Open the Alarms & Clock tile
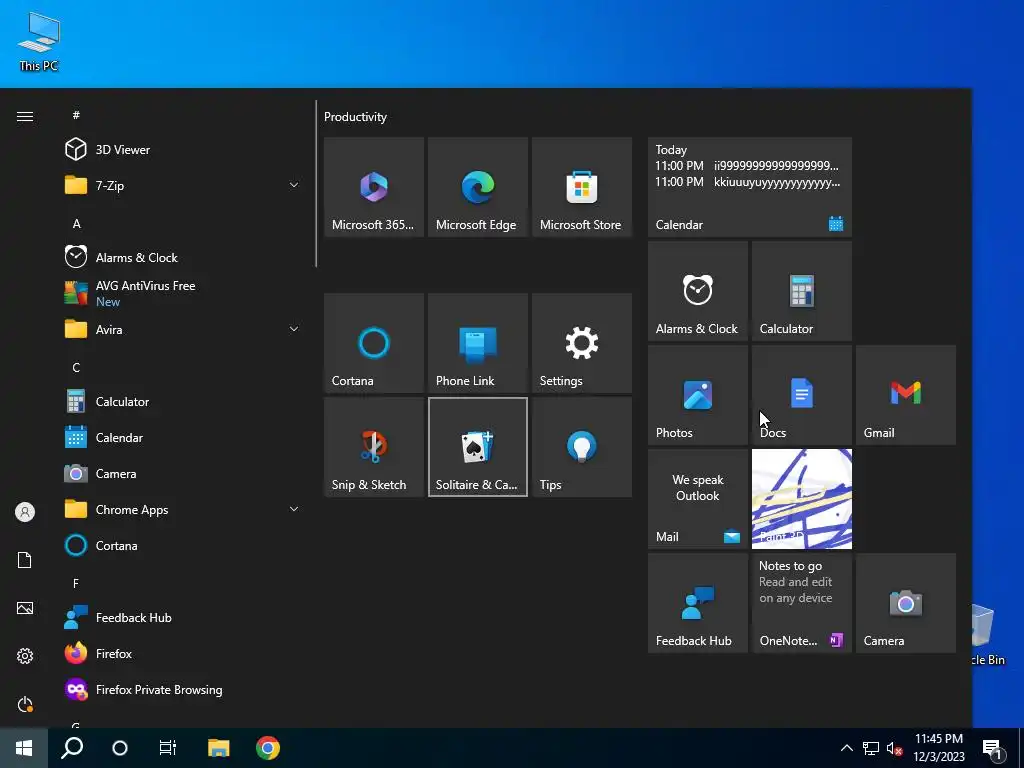Viewport: 1024px width, 768px height. (697, 291)
